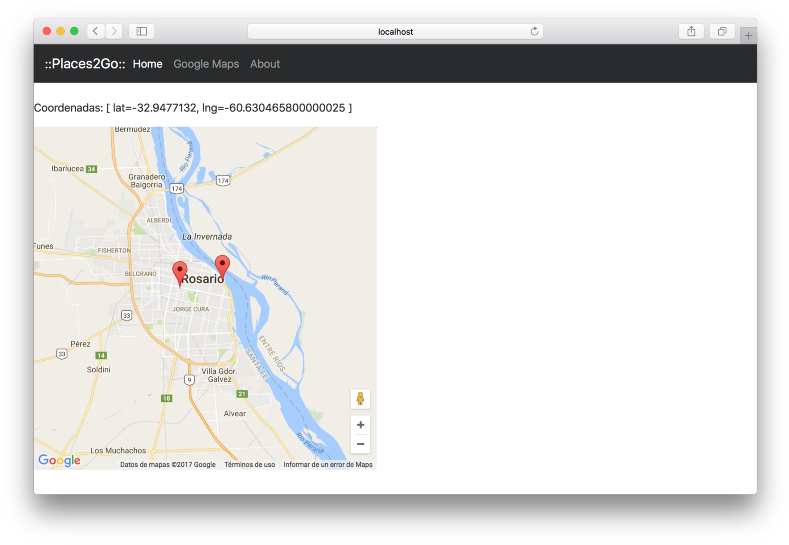Go forward with the browser forward arrow
This screenshot has width=789, height=545.
[x=114, y=31]
